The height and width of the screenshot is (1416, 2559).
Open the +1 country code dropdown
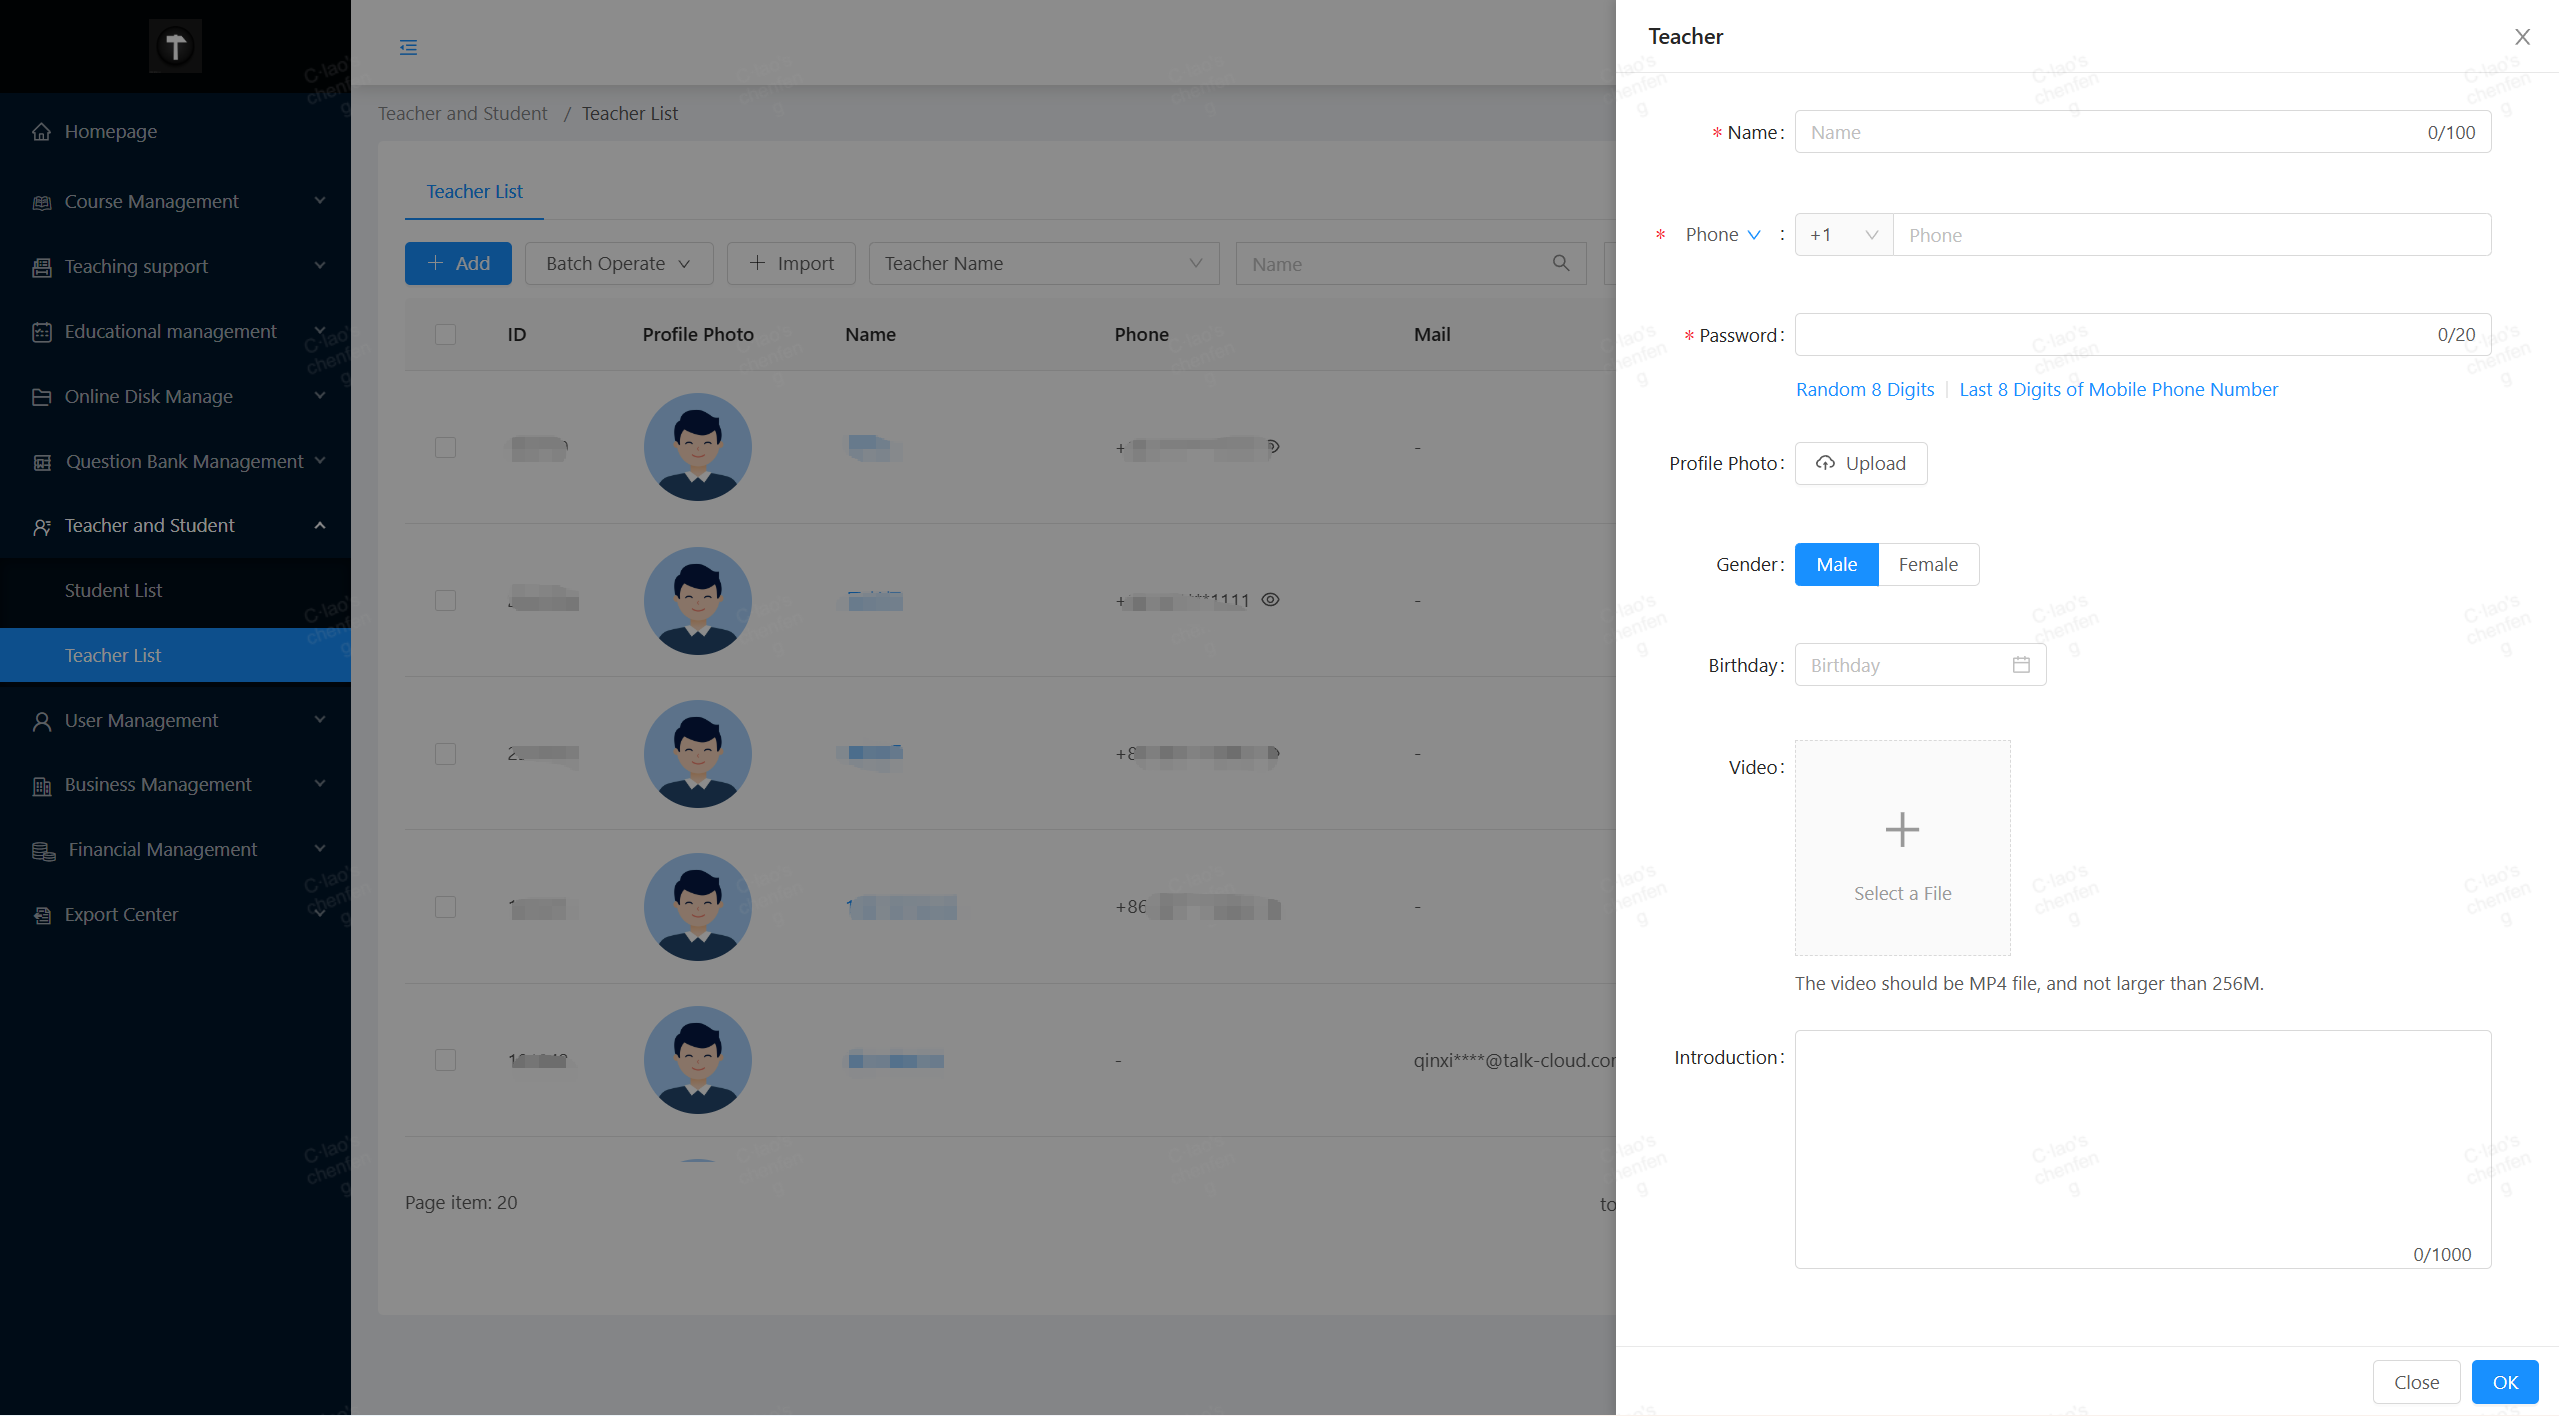click(1843, 235)
